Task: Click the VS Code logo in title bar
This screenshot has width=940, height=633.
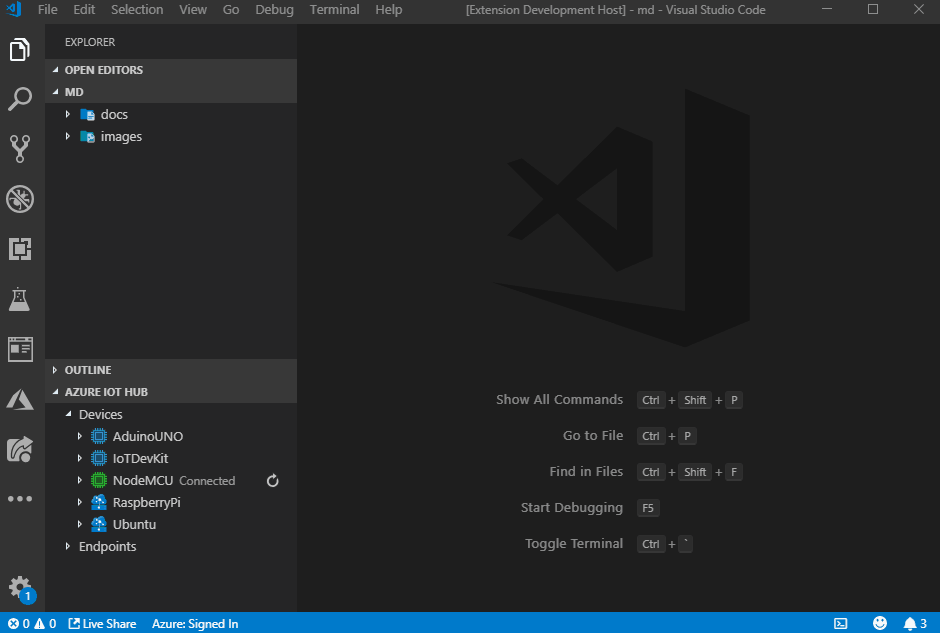Action: click(x=13, y=9)
